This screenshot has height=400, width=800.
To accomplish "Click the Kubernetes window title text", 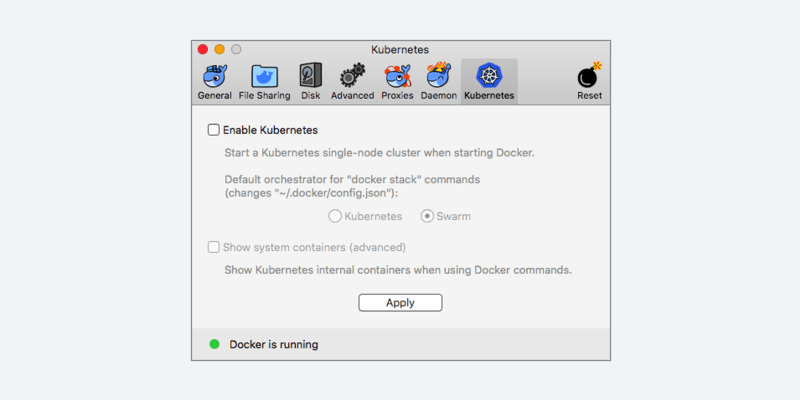I will pyautogui.click(x=400, y=49).
